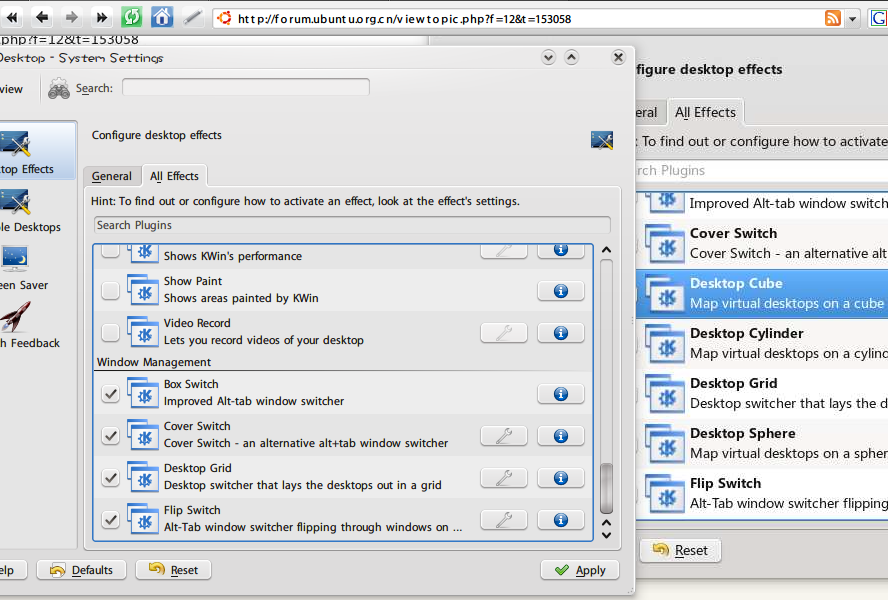Click the desktop effects icon beside Configure heading
Image resolution: width=888 pixels, height=600 pixels.
(x=601, y=139)
